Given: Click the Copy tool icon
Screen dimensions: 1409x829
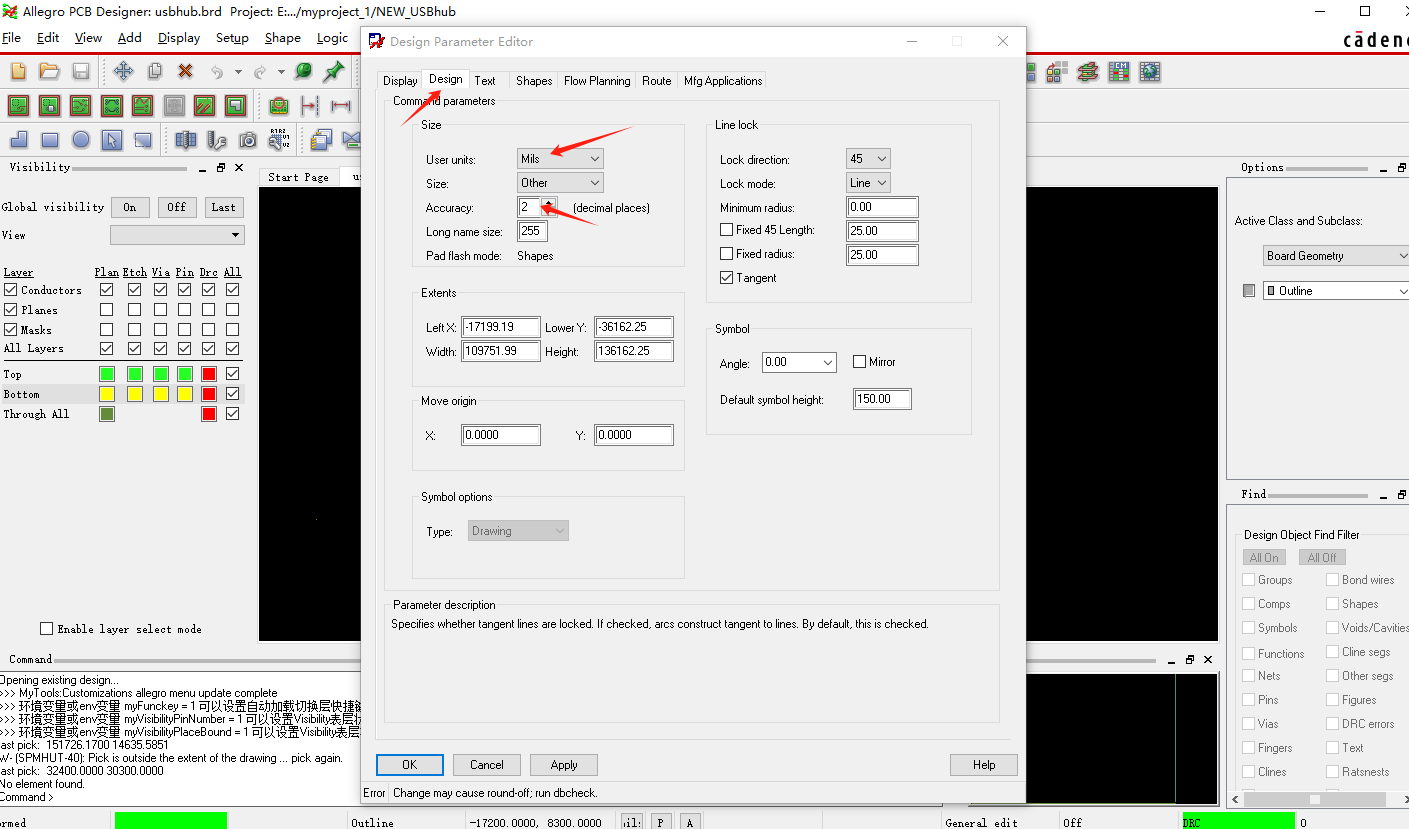Looking at the screenshot, I should pos(155,71).
